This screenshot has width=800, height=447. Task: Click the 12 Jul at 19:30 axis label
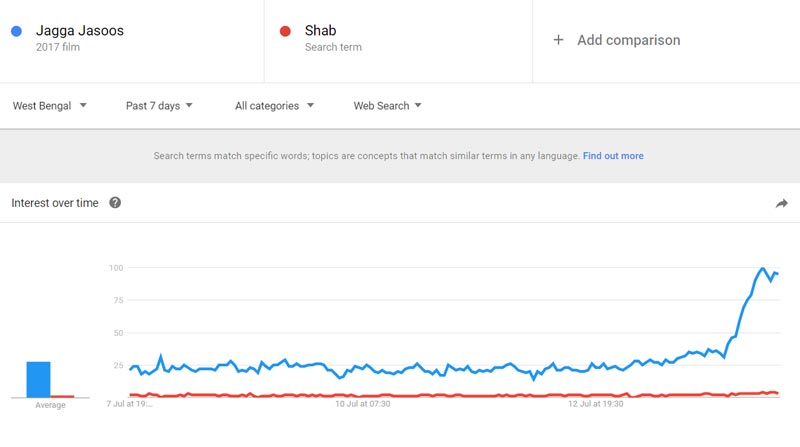pyautogui.click(x=595, y=404)
